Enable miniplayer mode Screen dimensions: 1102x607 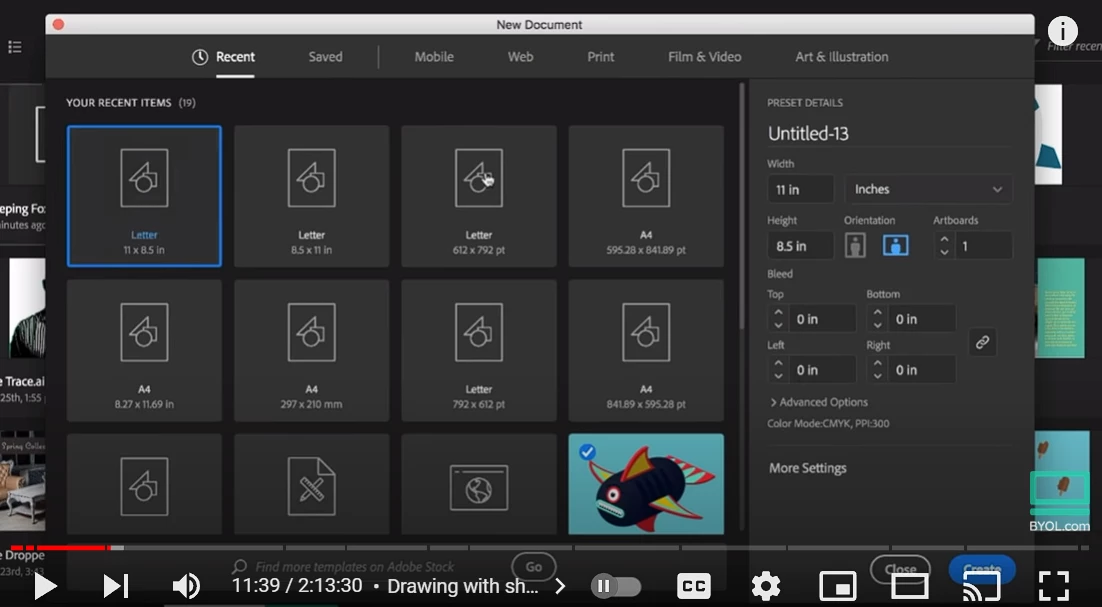pos(838,586)
